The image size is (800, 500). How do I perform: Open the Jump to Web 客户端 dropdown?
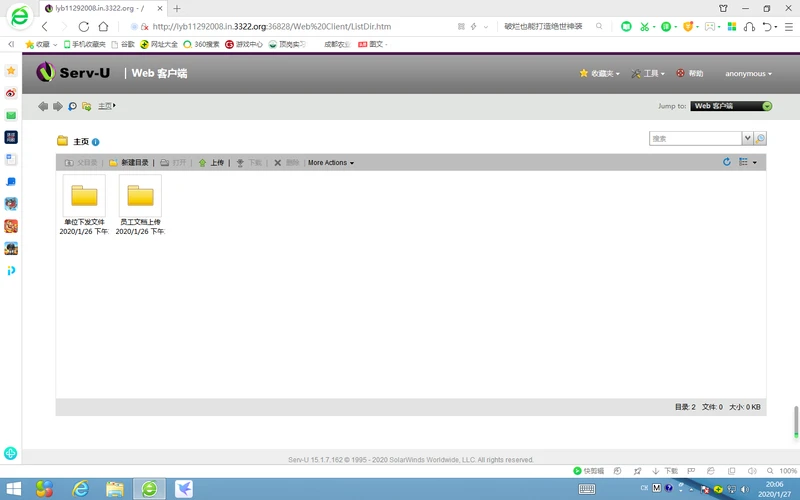click(x=731, y=106)
